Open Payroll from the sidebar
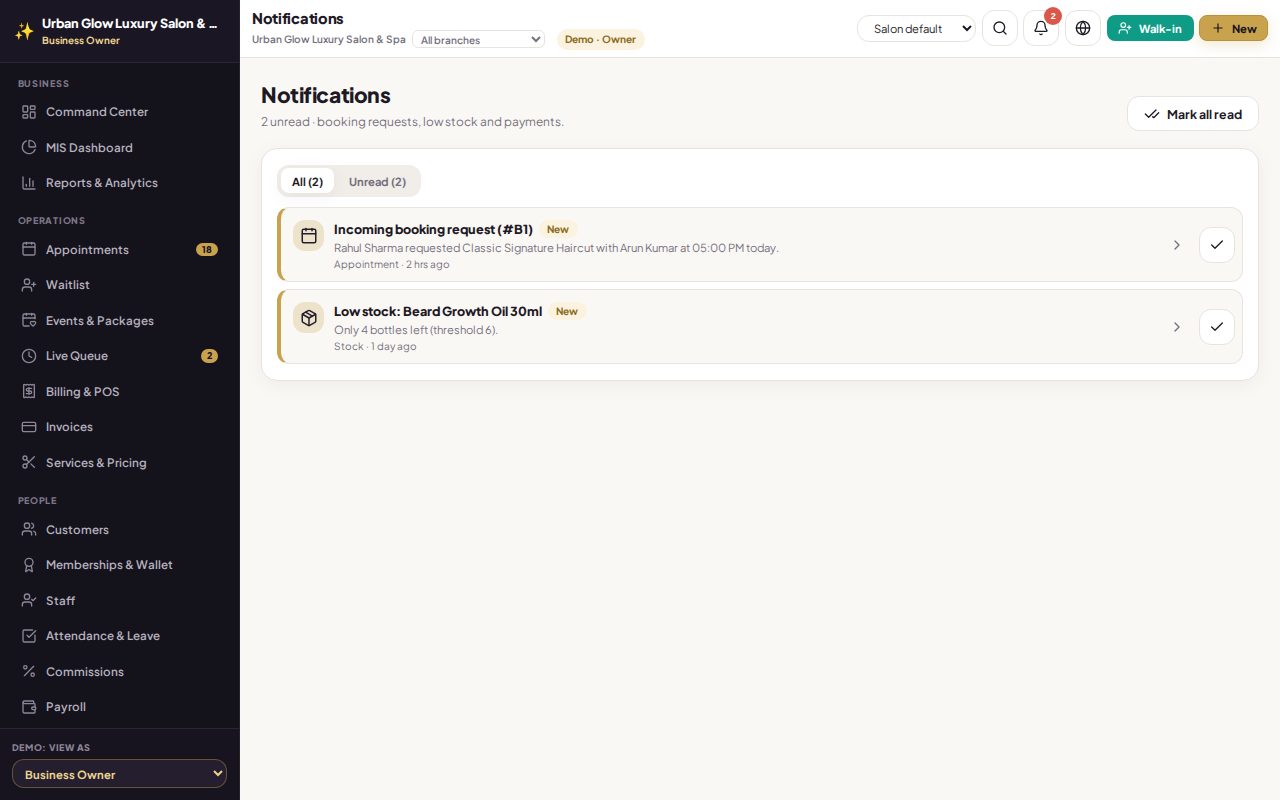Screen dimensions: 1280x800 (120, 707)
